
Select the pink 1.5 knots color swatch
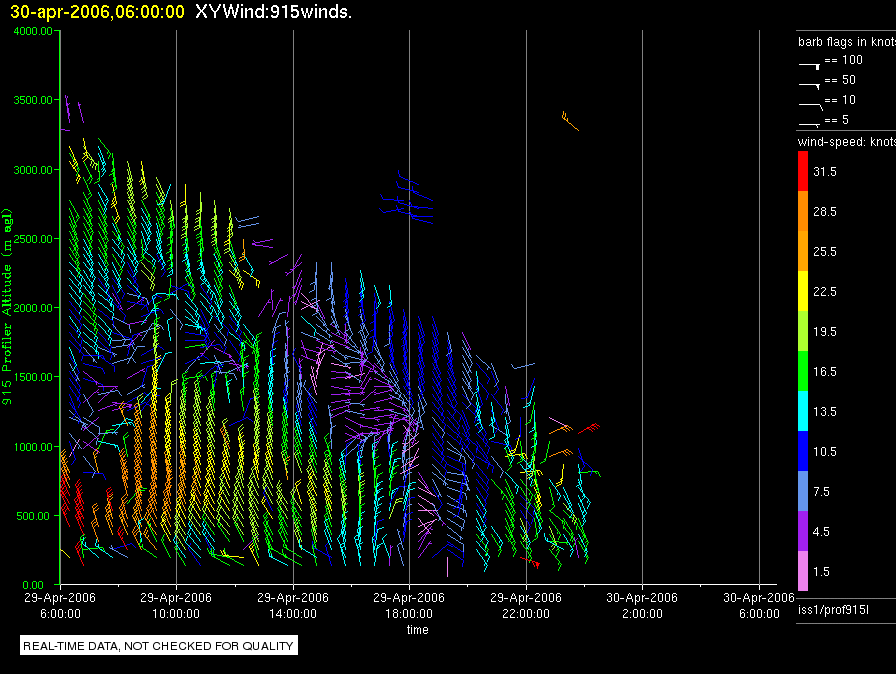(802, 571)
